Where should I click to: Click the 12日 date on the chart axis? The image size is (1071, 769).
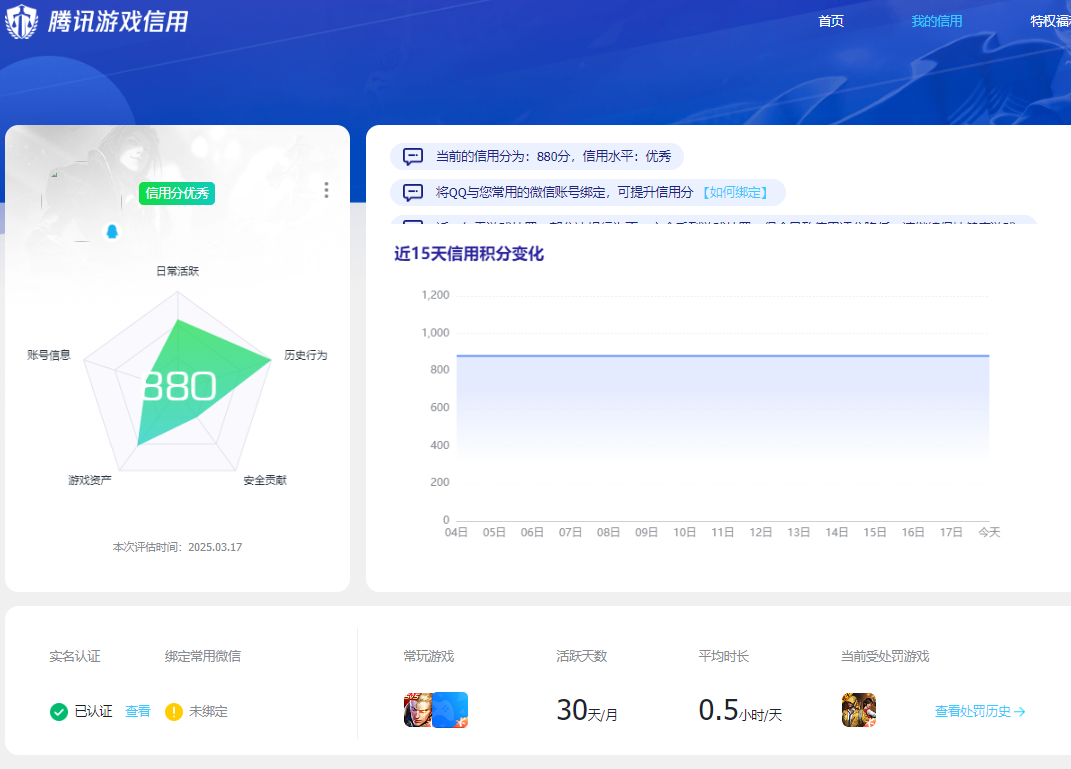760,532
